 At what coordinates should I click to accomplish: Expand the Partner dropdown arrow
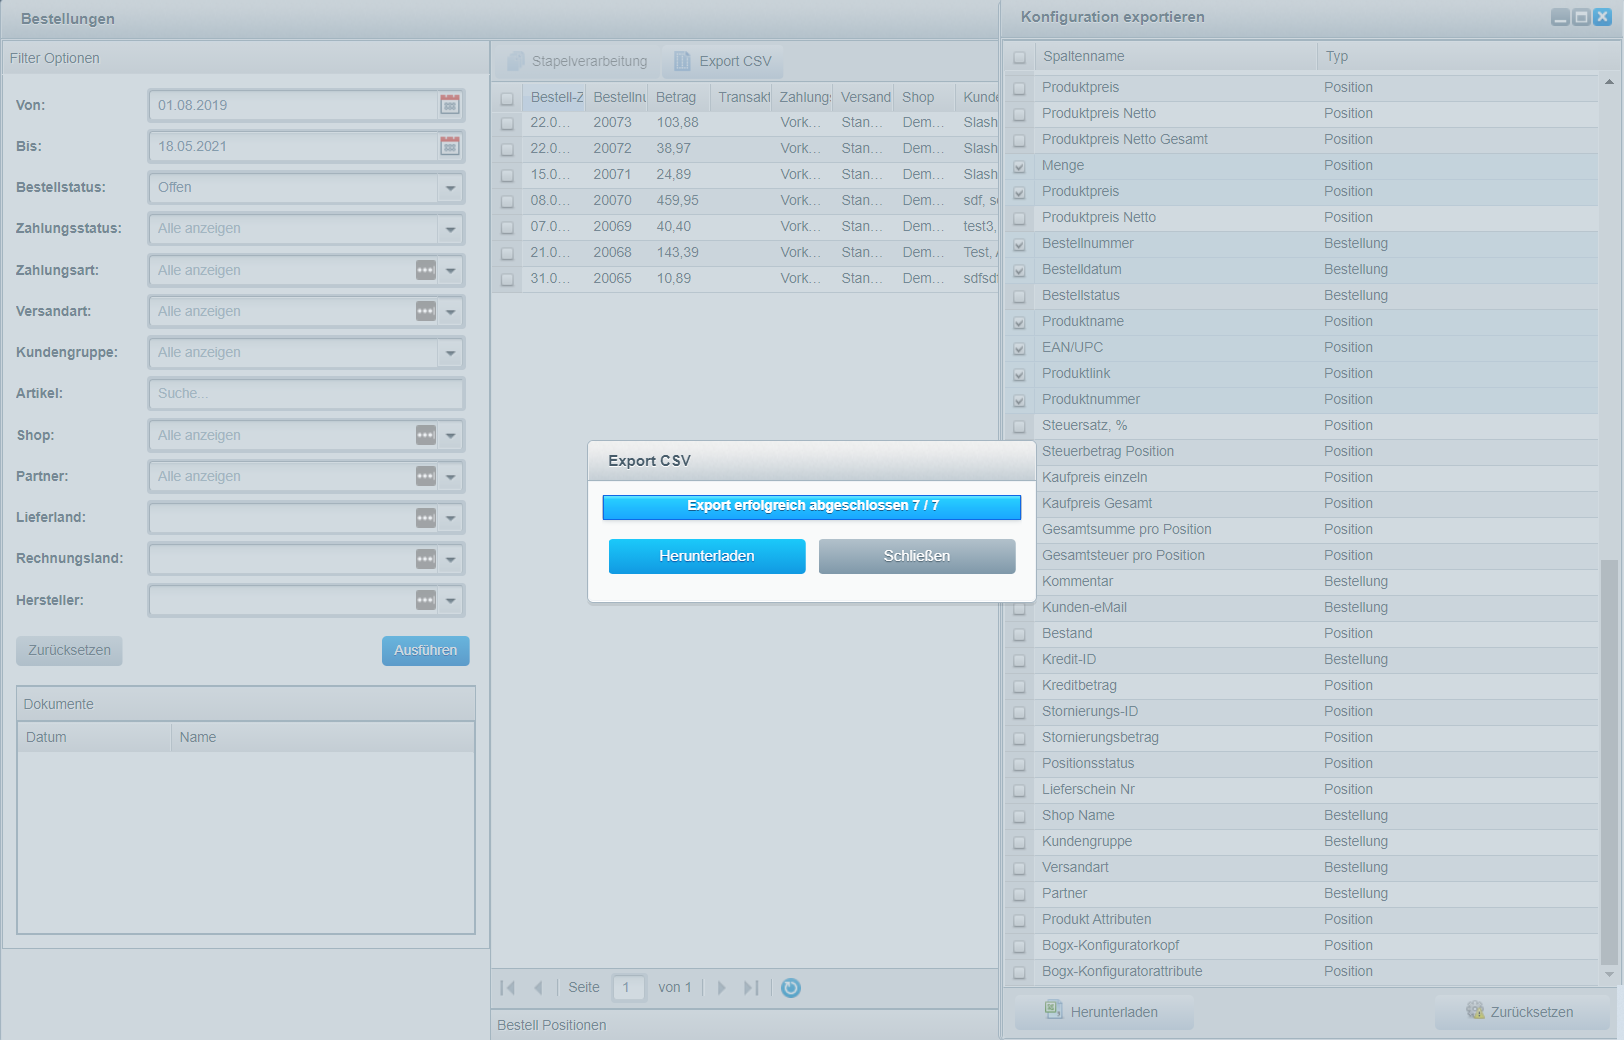click(x=450, y=476)
